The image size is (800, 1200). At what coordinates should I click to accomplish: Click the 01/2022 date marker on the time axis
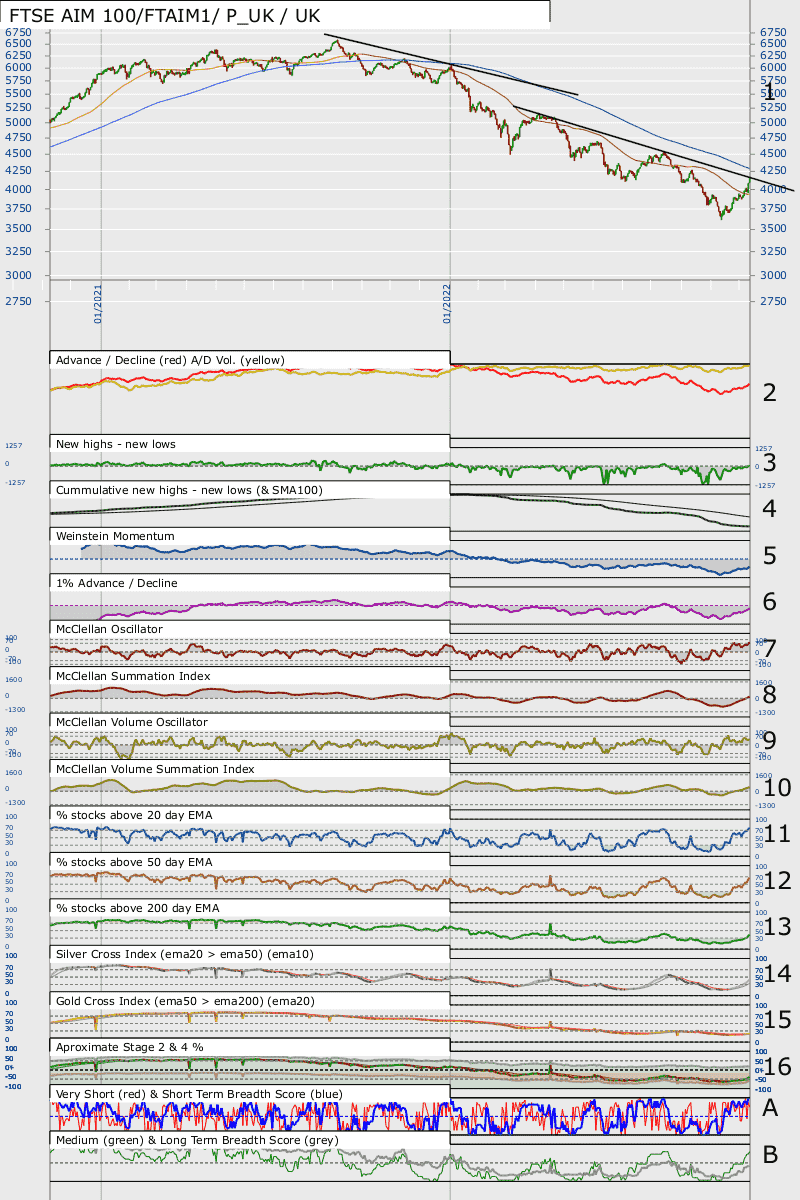point(447,304)
